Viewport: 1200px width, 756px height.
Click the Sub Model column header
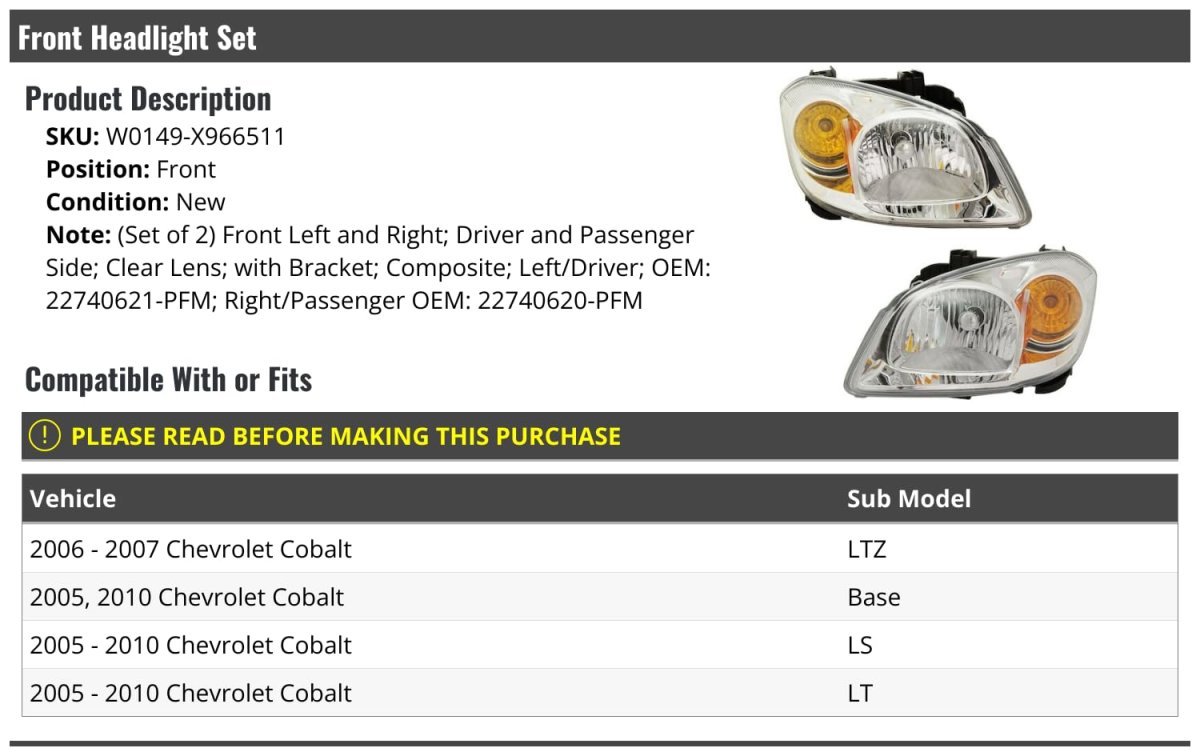coord(908,498)
